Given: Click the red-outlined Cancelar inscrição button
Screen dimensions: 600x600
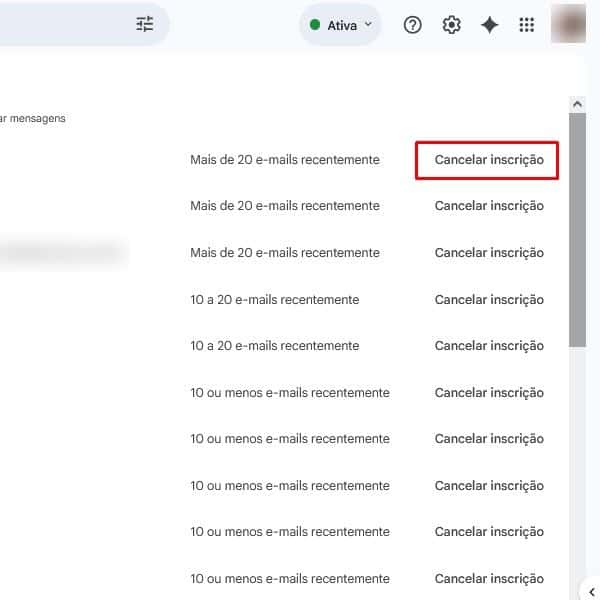Looking at the screenshot, I should [488, 160].
